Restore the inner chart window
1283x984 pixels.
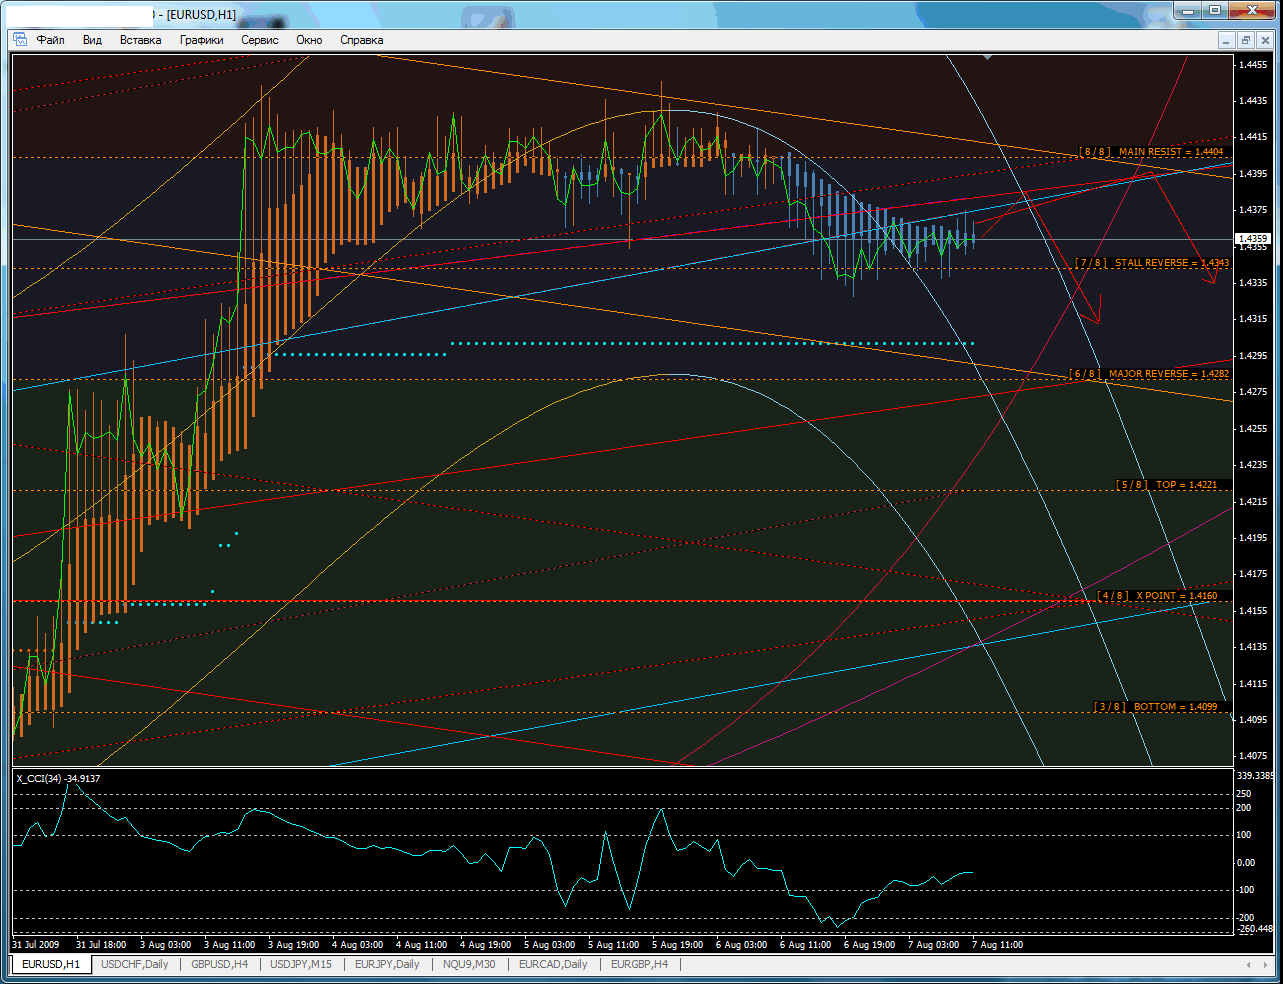(1246, 40)
